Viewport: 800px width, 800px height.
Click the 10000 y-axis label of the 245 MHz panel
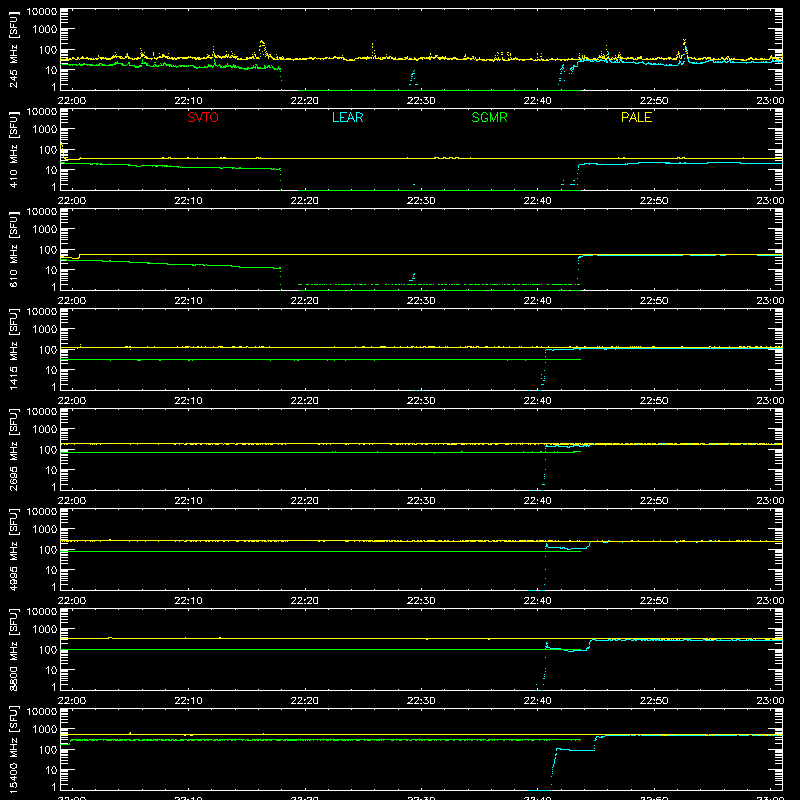pyautogui.click(x=42, y=12)
